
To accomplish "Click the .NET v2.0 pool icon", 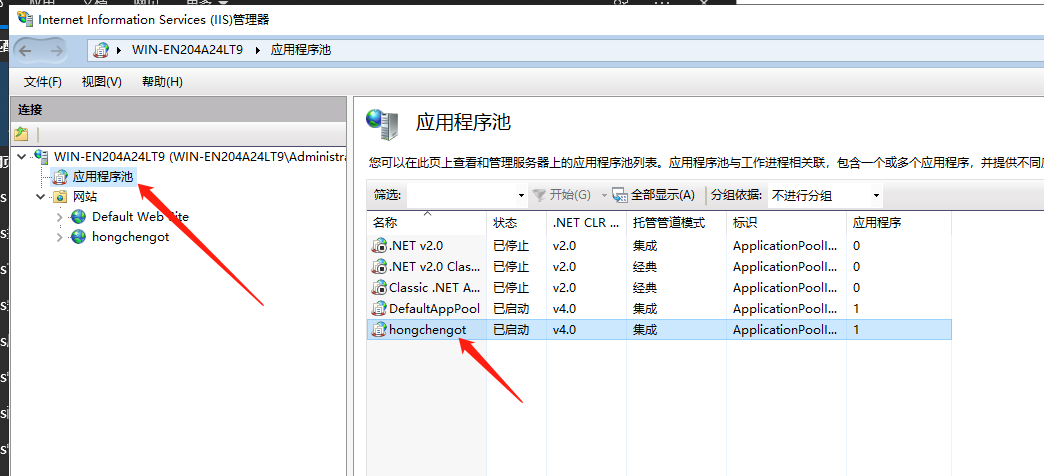I will click(x=379, y=246).
